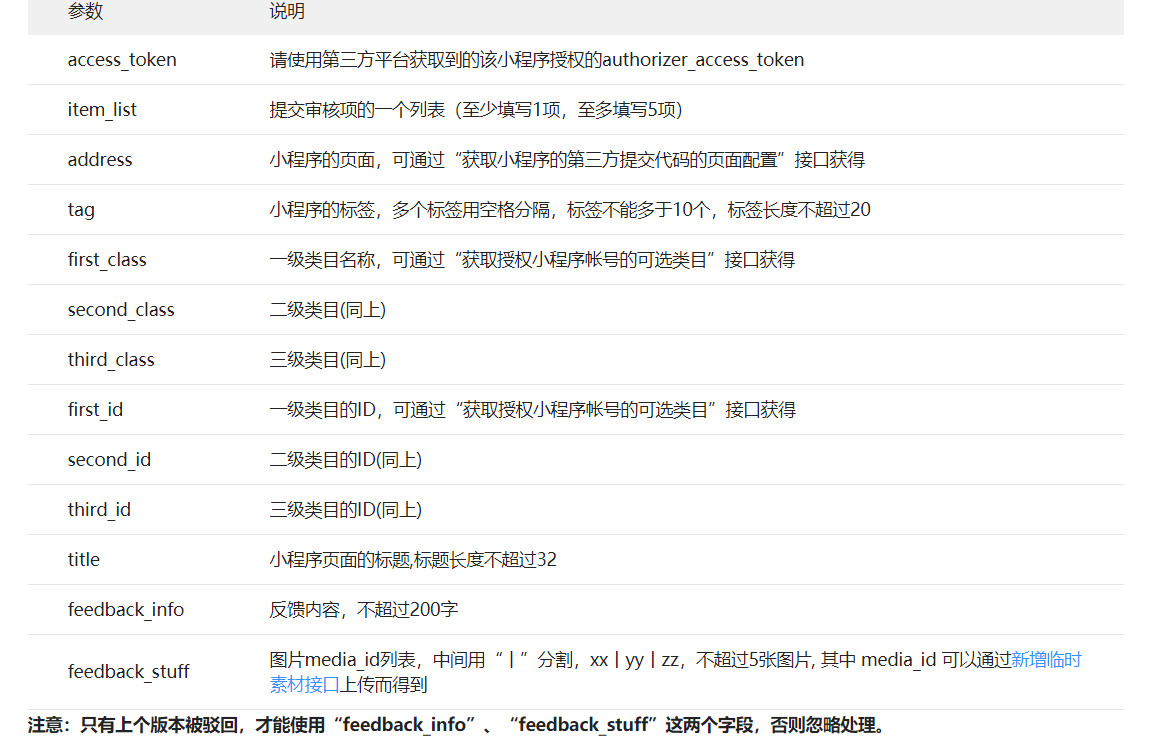Click the first_id parameter name
1155x744 pixels.
[x=95, y=410]
